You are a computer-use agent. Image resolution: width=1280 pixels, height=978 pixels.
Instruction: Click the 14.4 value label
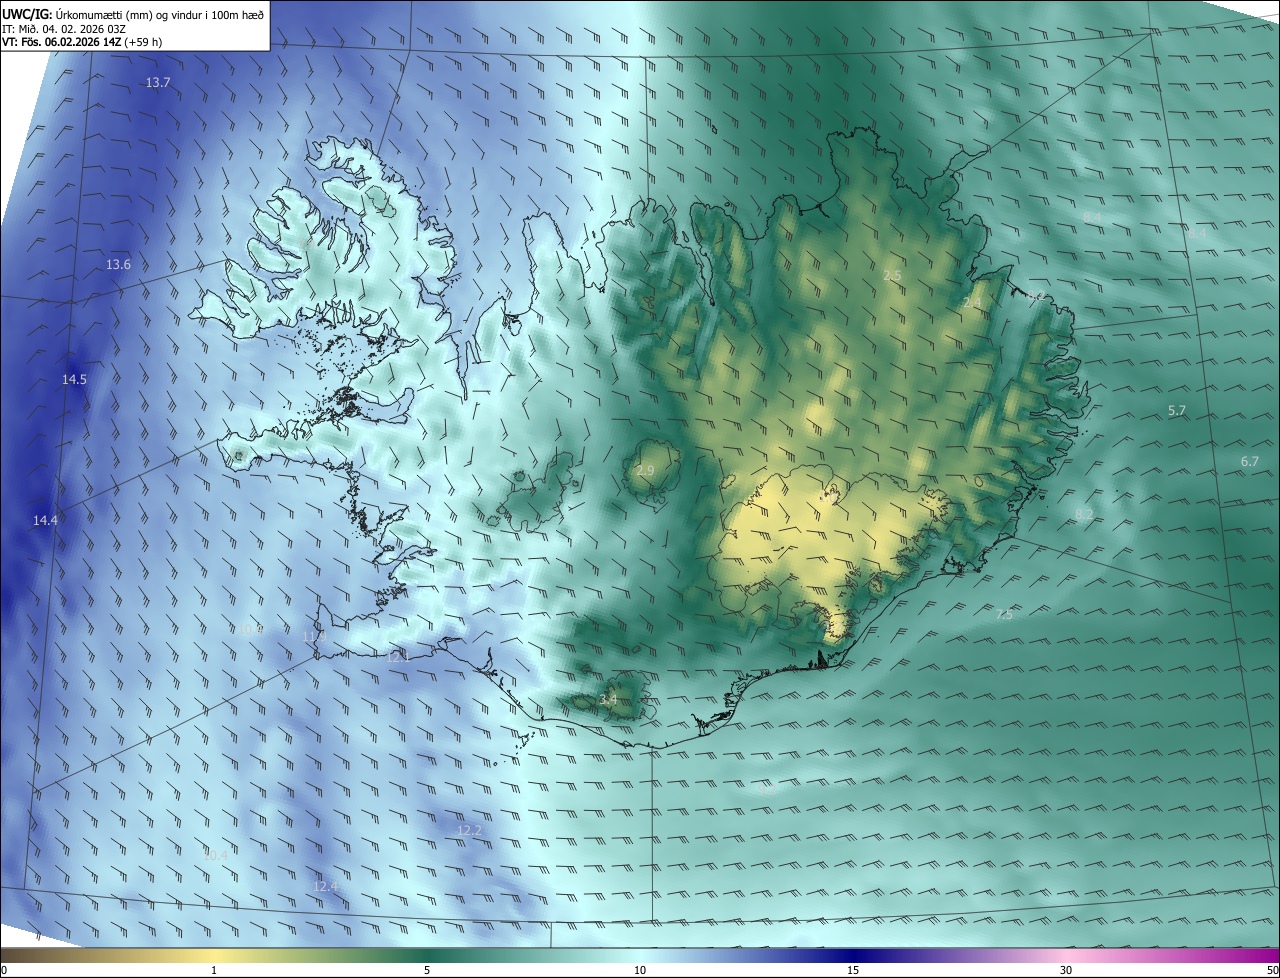coord(45,521)
